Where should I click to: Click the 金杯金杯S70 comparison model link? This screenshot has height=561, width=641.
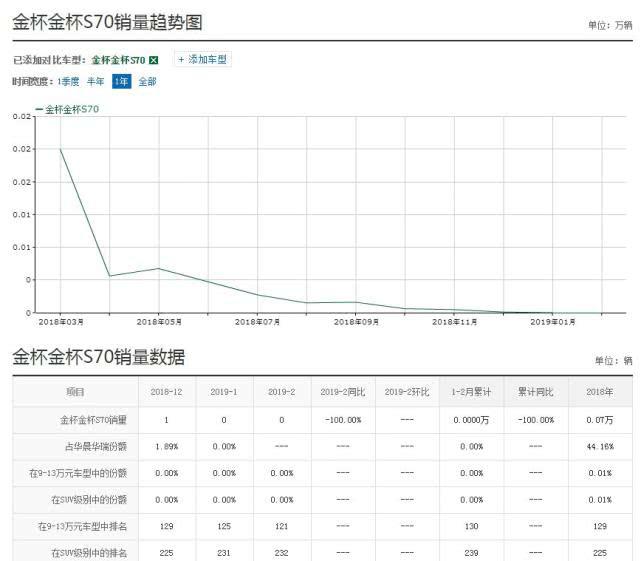[118, 60]
